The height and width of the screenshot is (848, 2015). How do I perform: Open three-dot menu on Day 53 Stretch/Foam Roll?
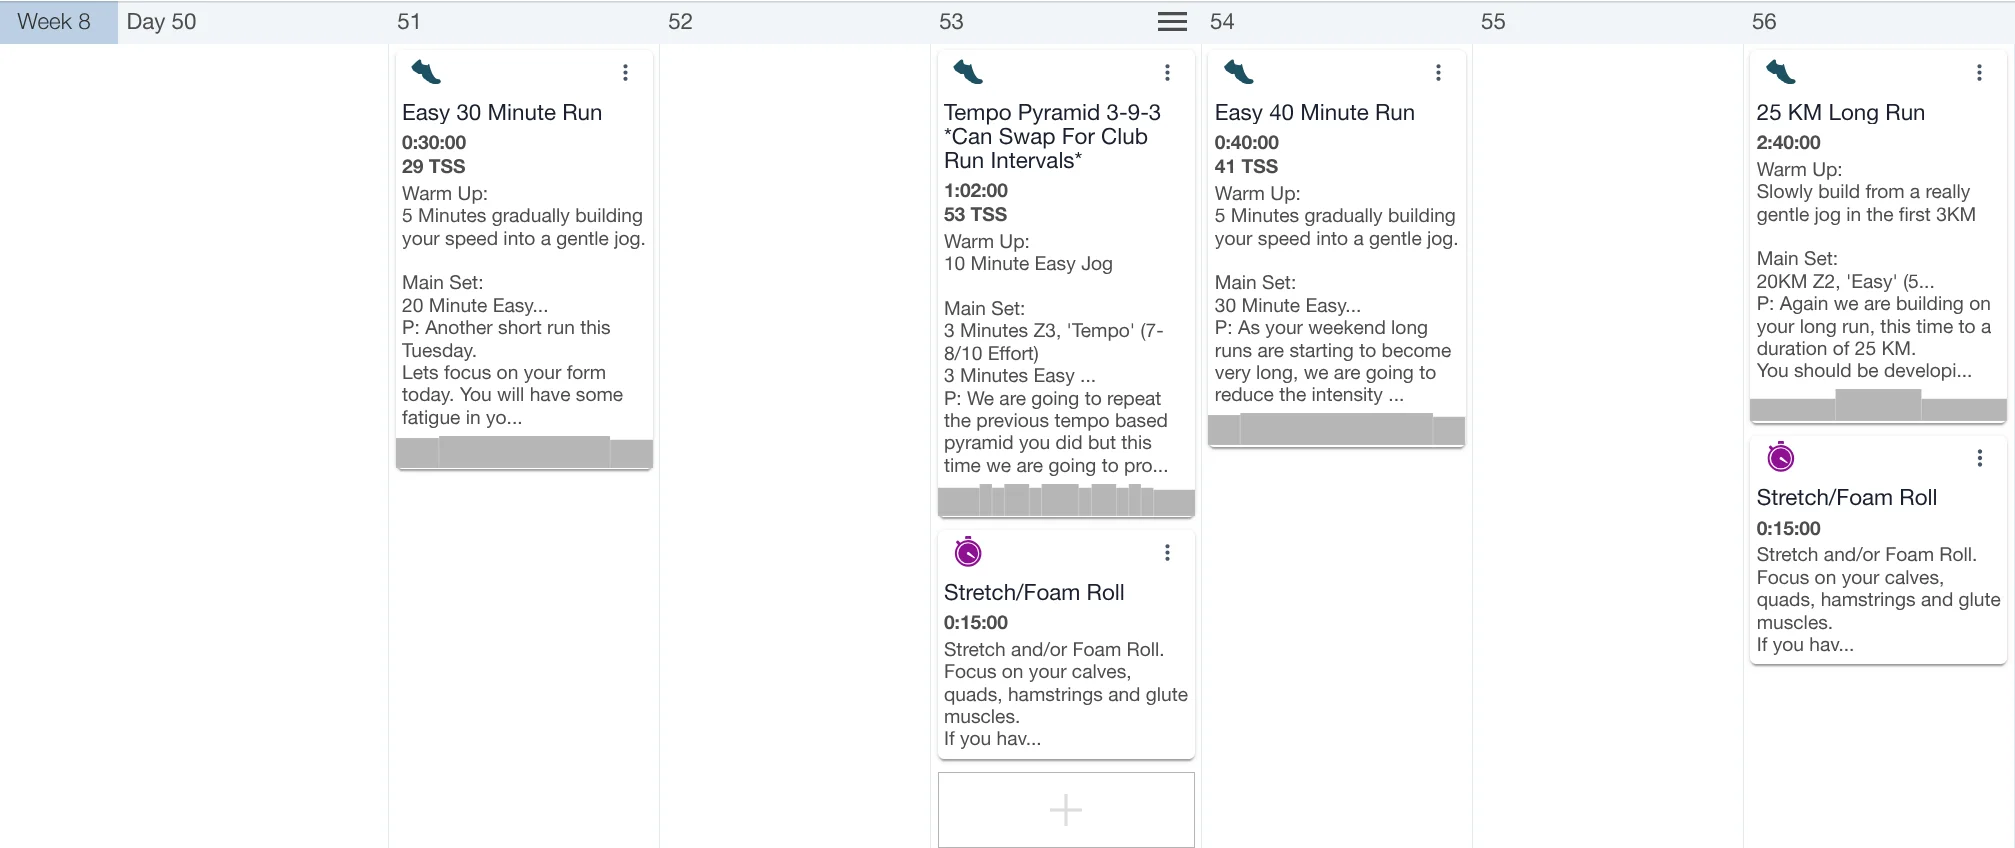pos(1167,553)
